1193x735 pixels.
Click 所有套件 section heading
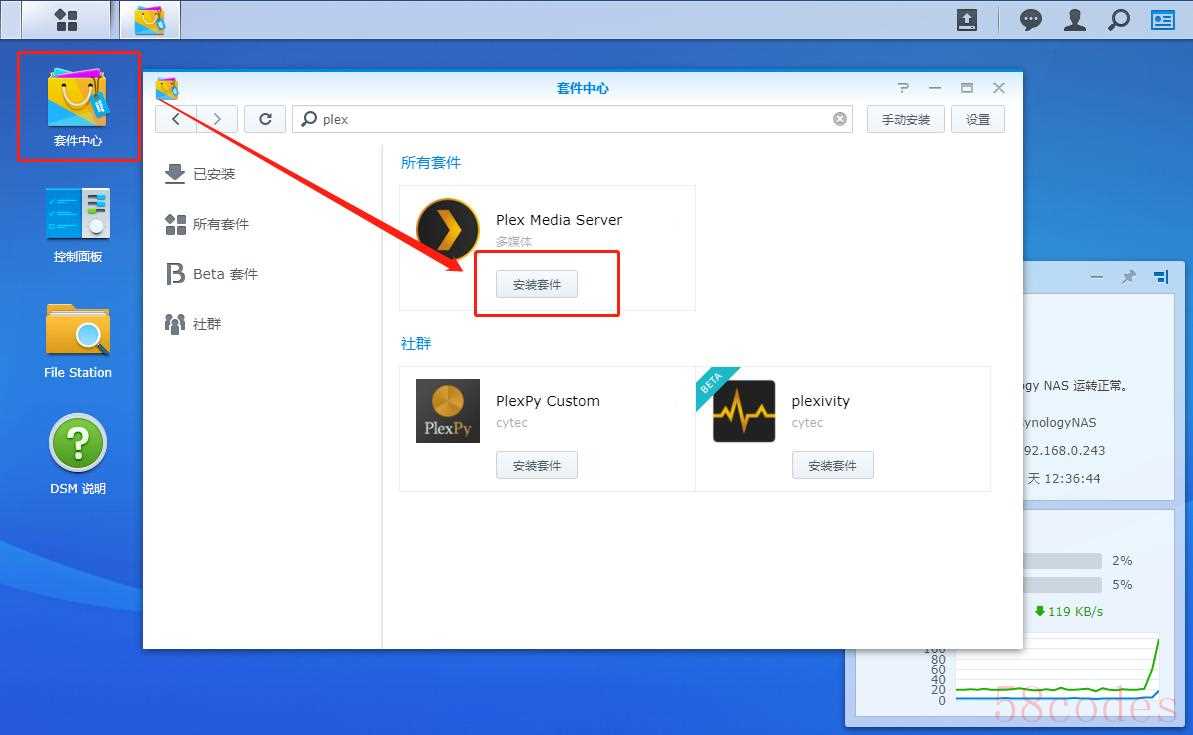[x=431, y=163]
